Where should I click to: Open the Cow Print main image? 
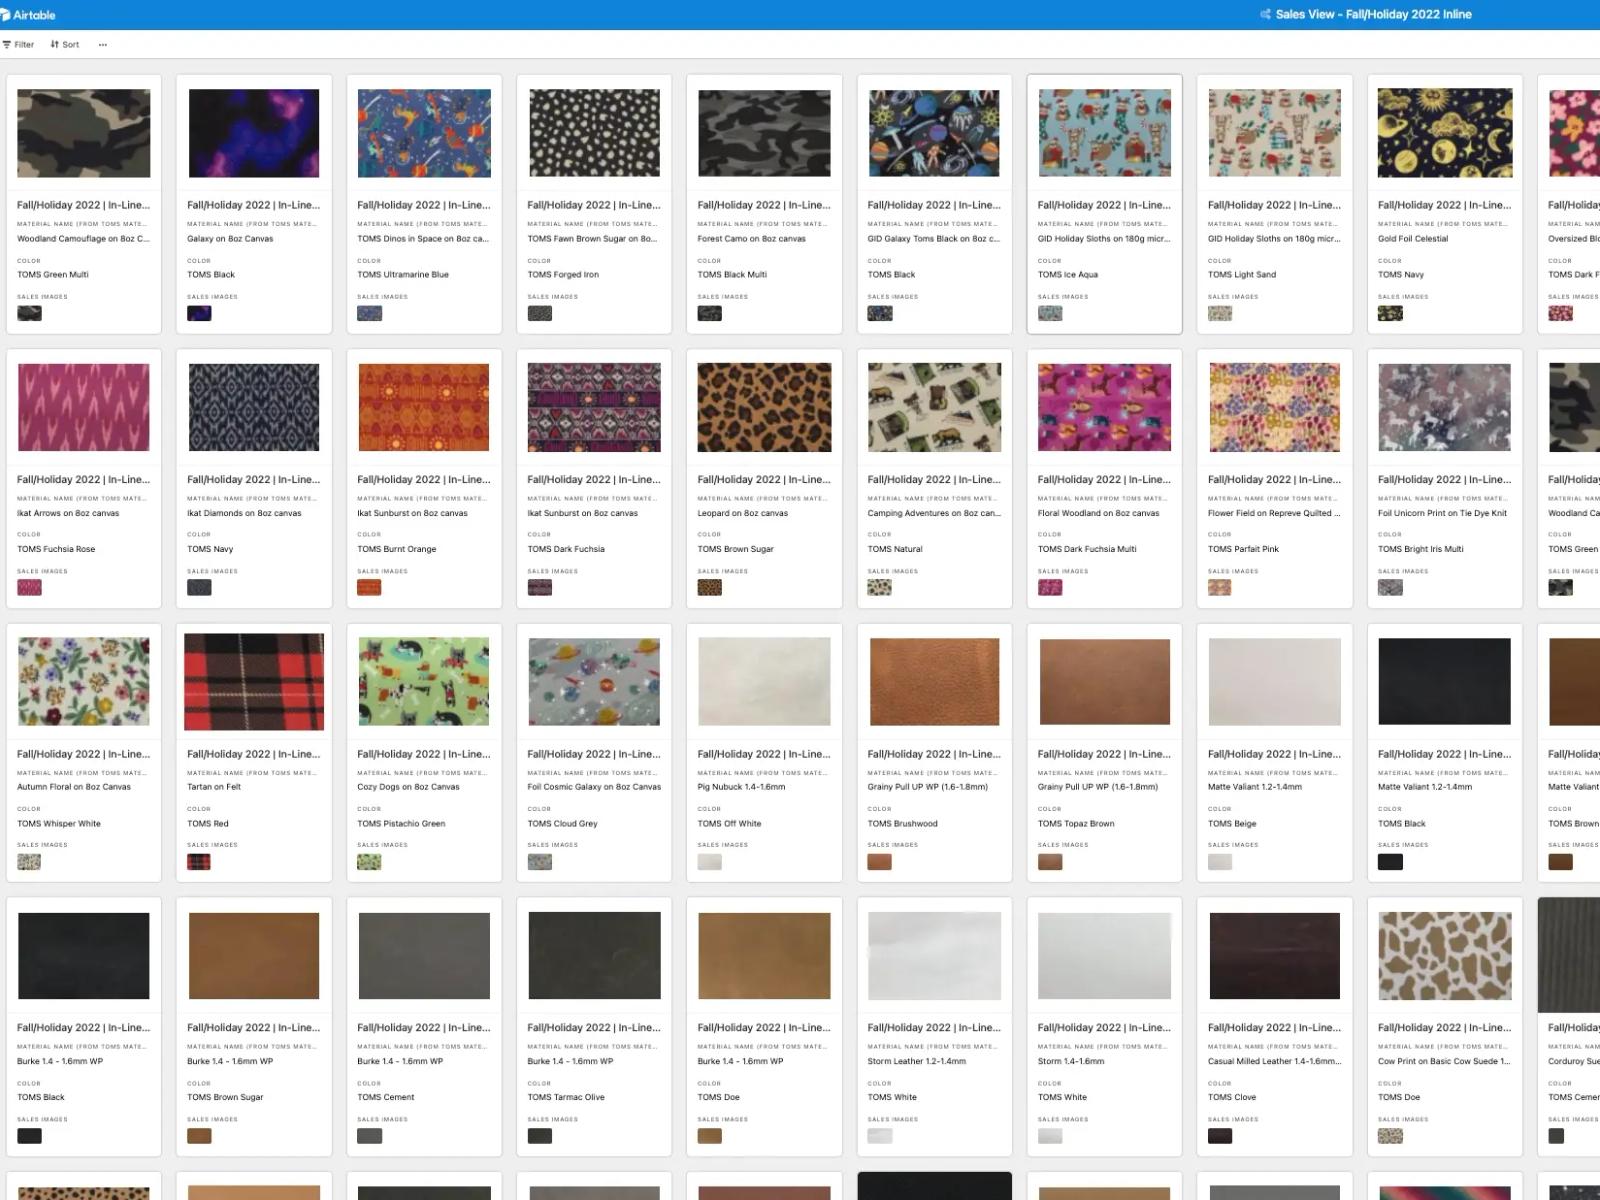1444,956
